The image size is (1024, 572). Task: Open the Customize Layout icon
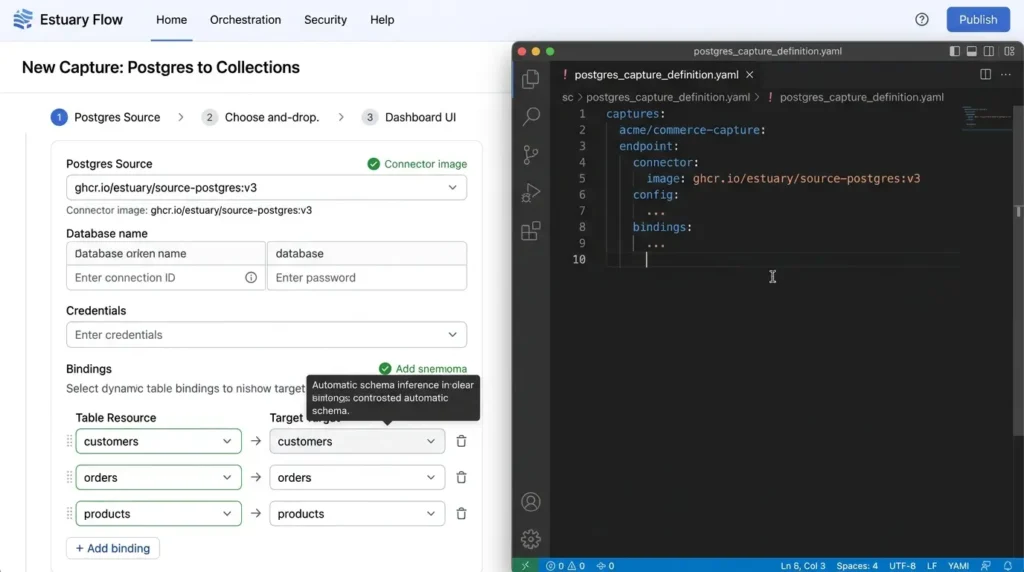(x=1009, y=51)
